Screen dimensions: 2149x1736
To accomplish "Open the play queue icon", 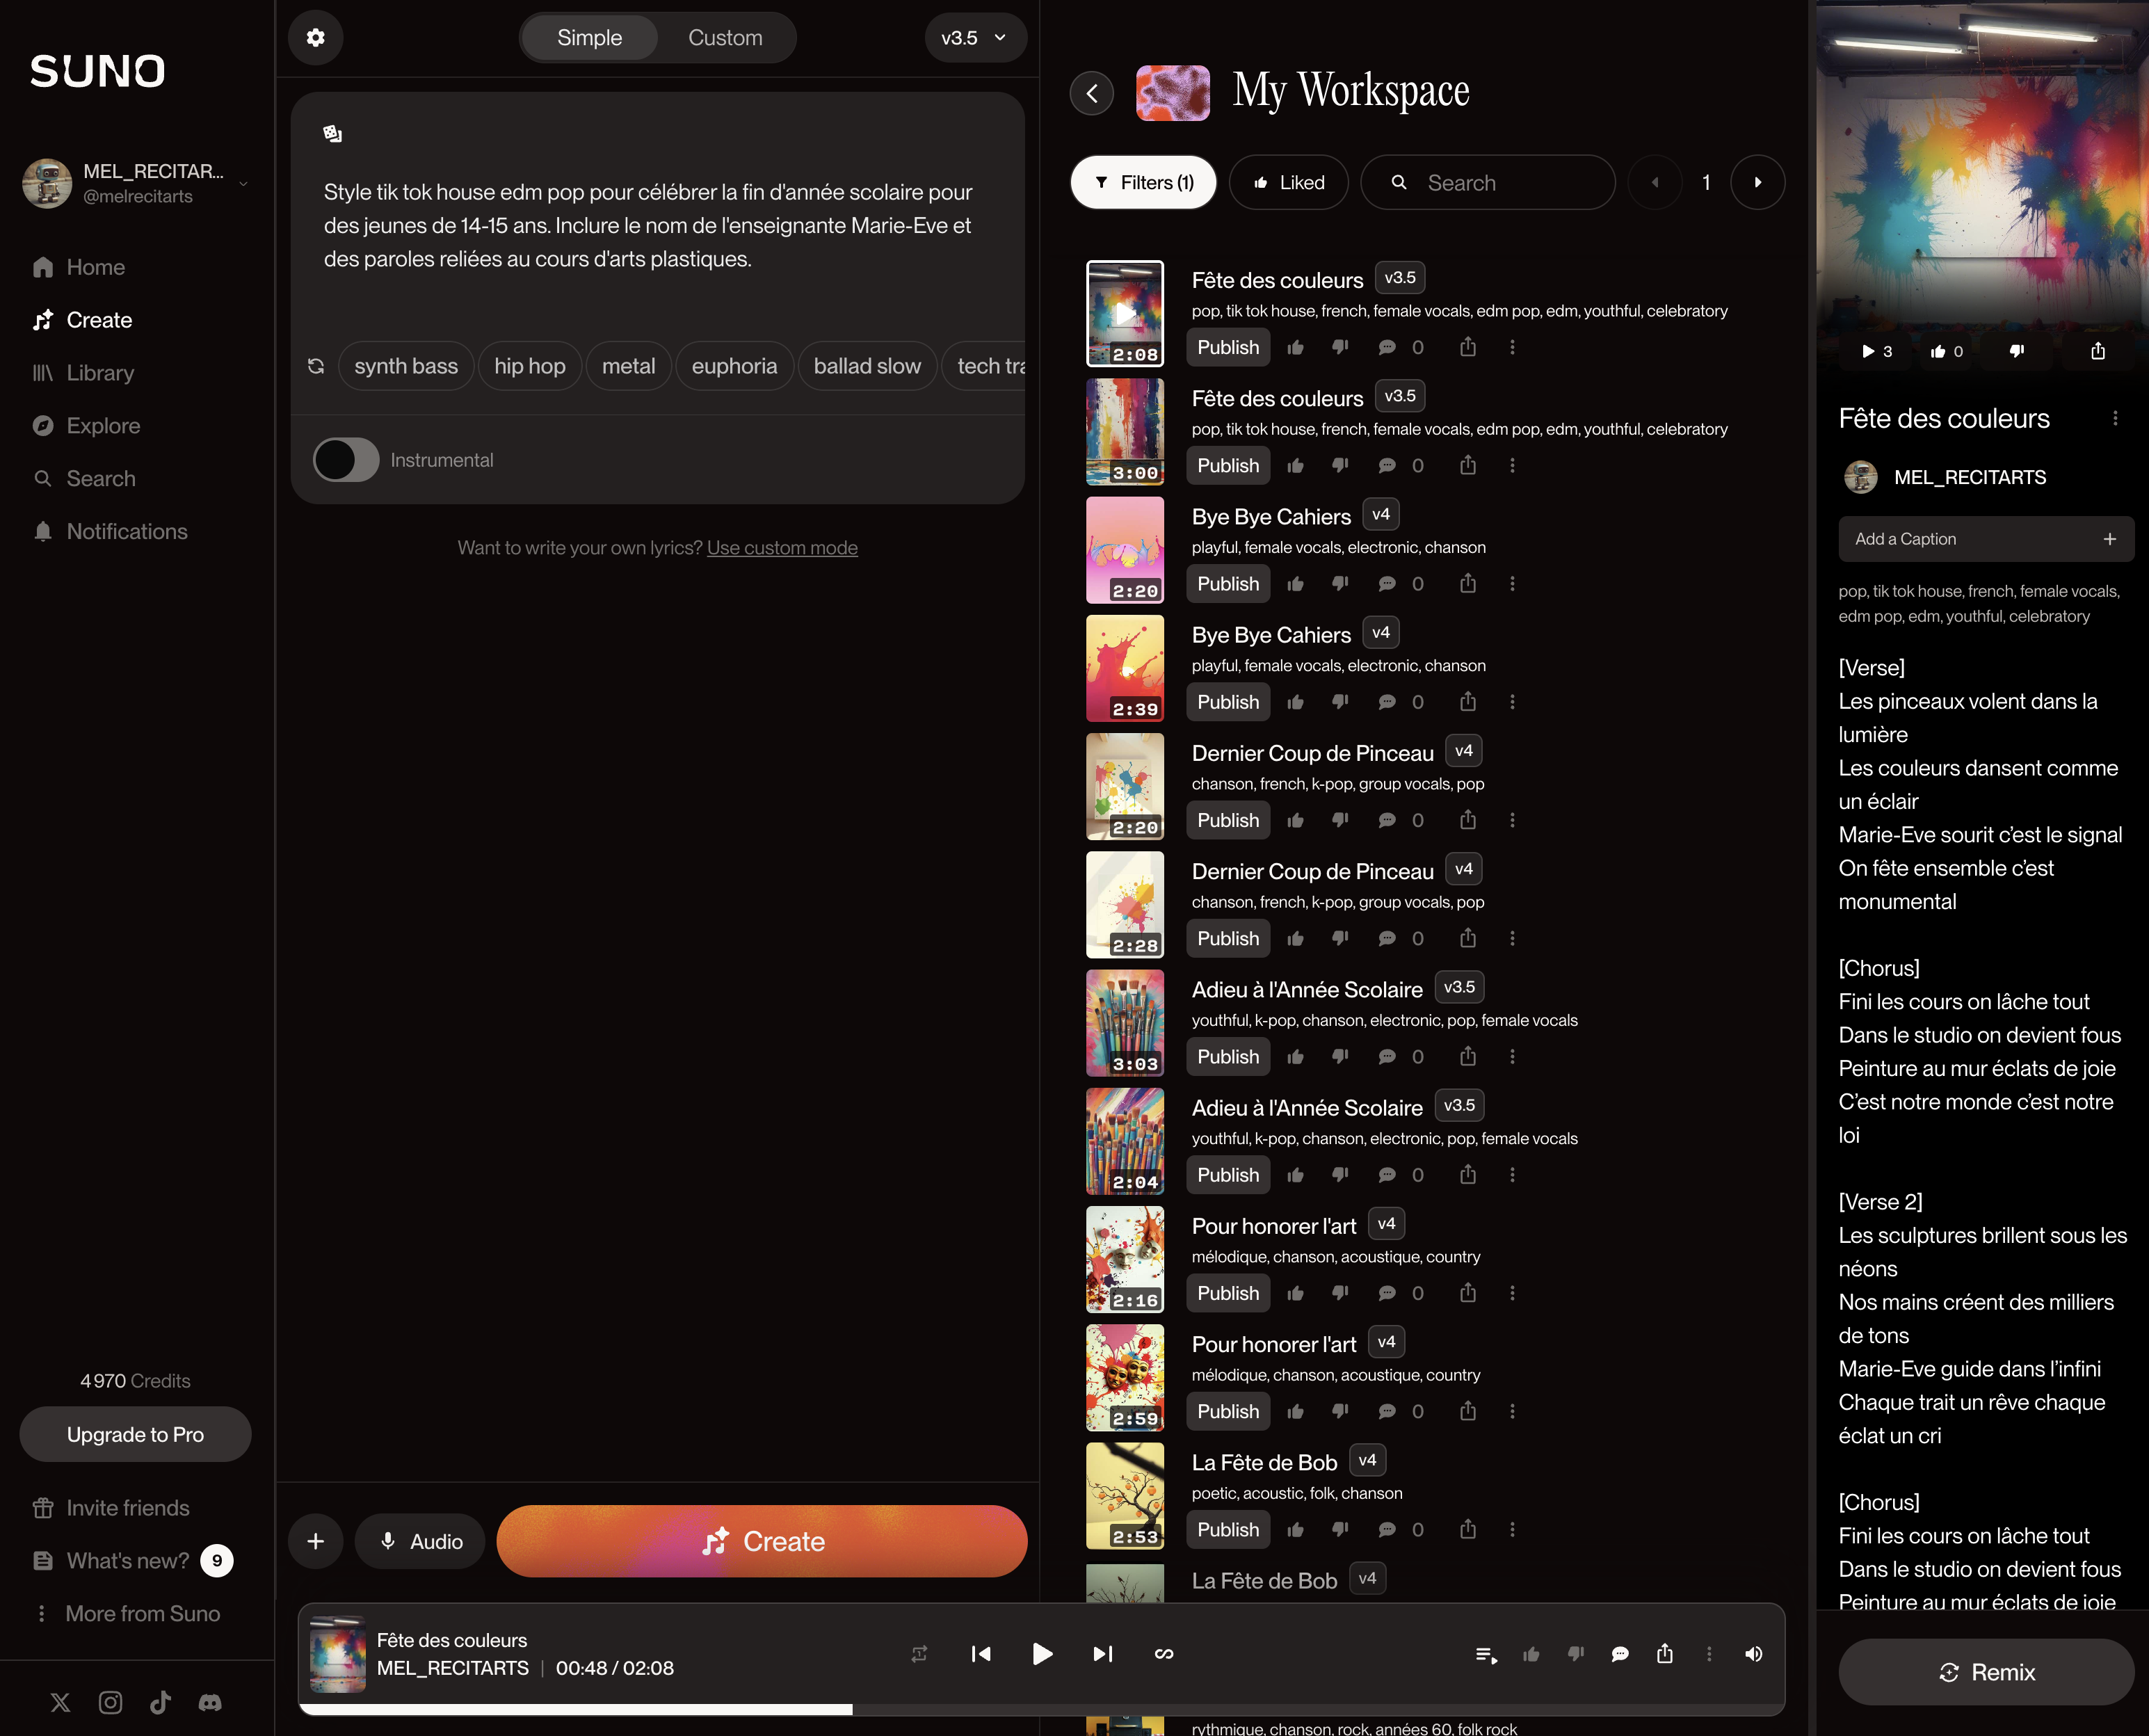I will 1486,1655.
